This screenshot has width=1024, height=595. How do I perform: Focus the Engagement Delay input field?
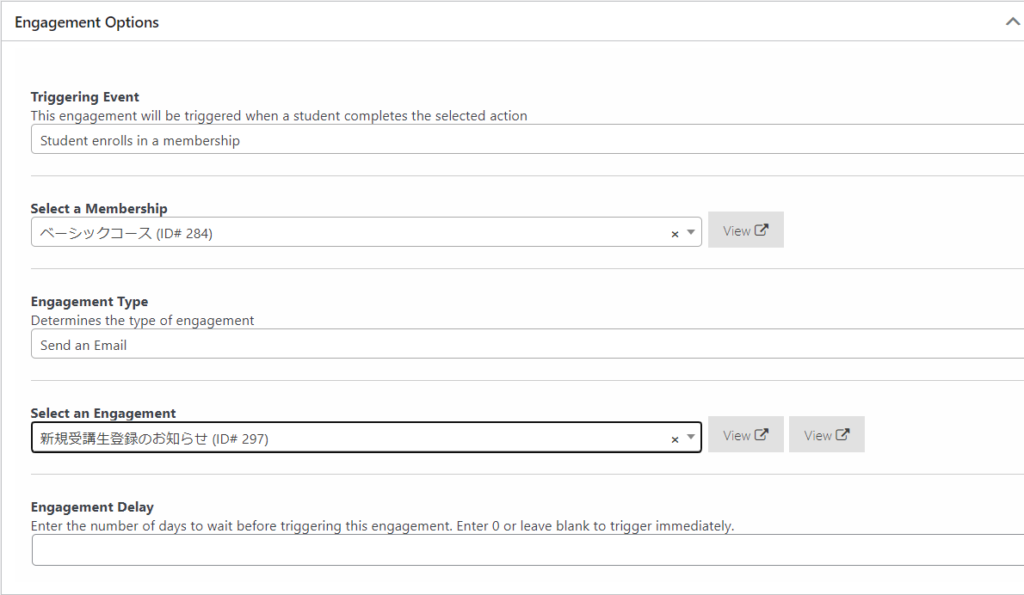click(527, 550)
